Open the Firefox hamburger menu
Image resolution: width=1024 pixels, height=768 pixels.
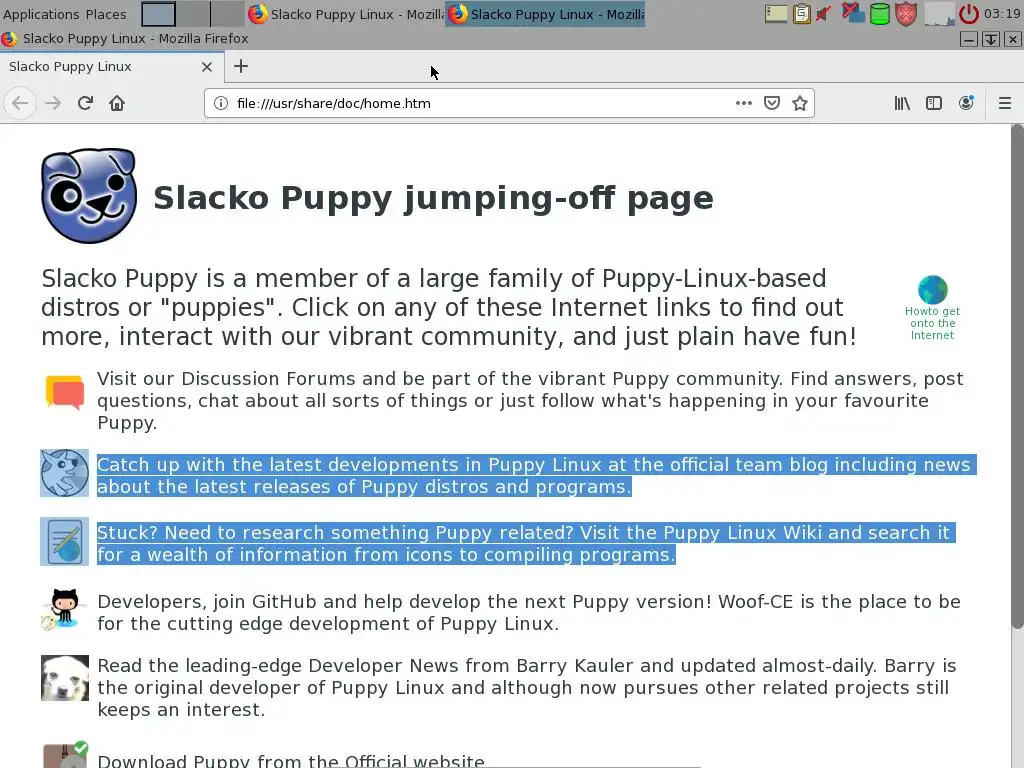pyautogui.click(x=1005, y=103)
